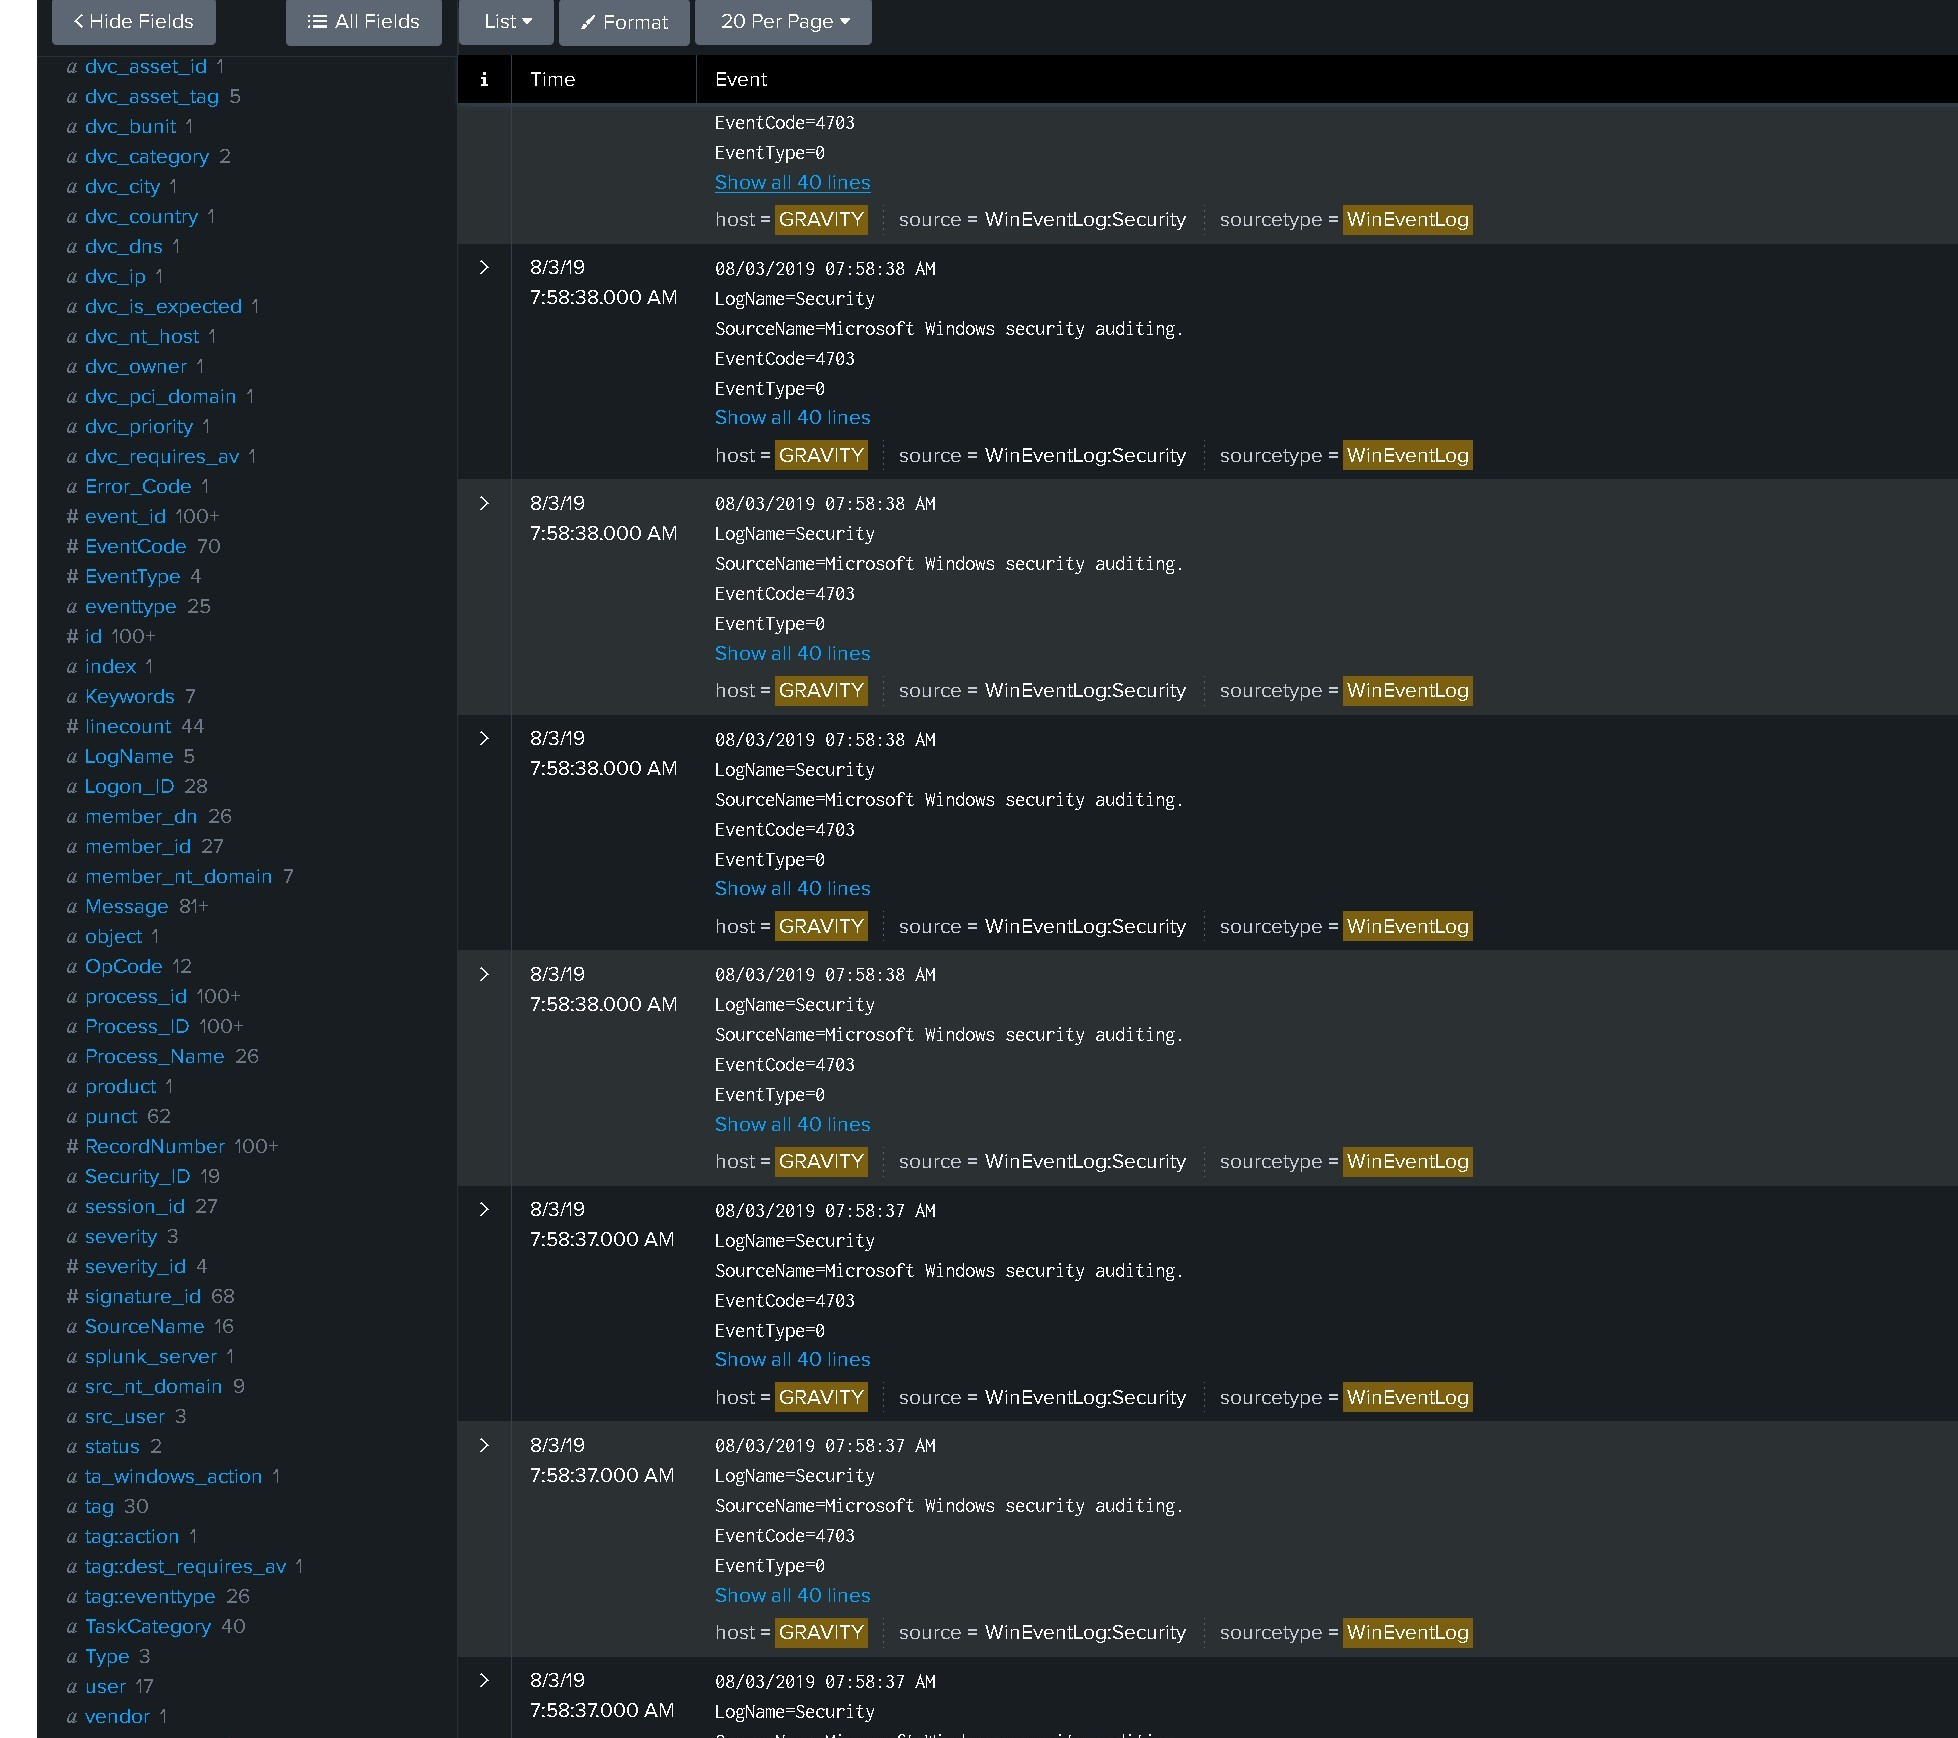The width and height of the screenshot is (1958, 1738).
Task: Open the Message field in sidebar
Action: (x=126, y=907)
